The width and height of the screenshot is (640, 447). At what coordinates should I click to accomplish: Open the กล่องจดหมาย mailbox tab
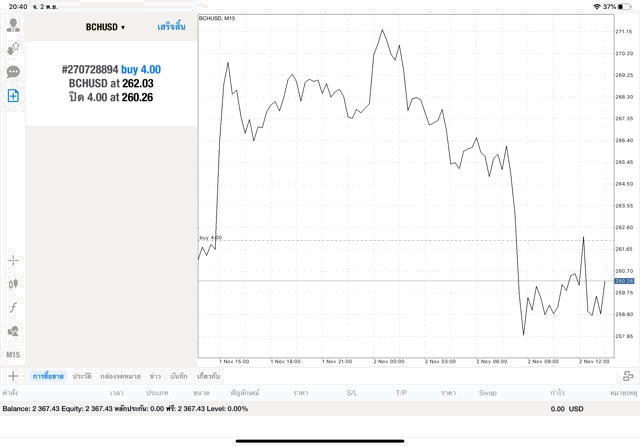pyautogui.click(x=120, y=376)
